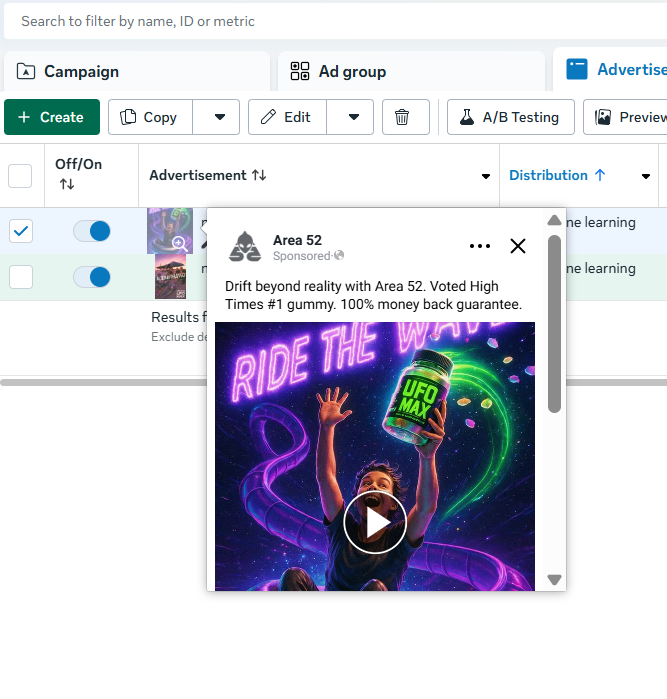Click the Distribution sort up arrow

(600, 175)
